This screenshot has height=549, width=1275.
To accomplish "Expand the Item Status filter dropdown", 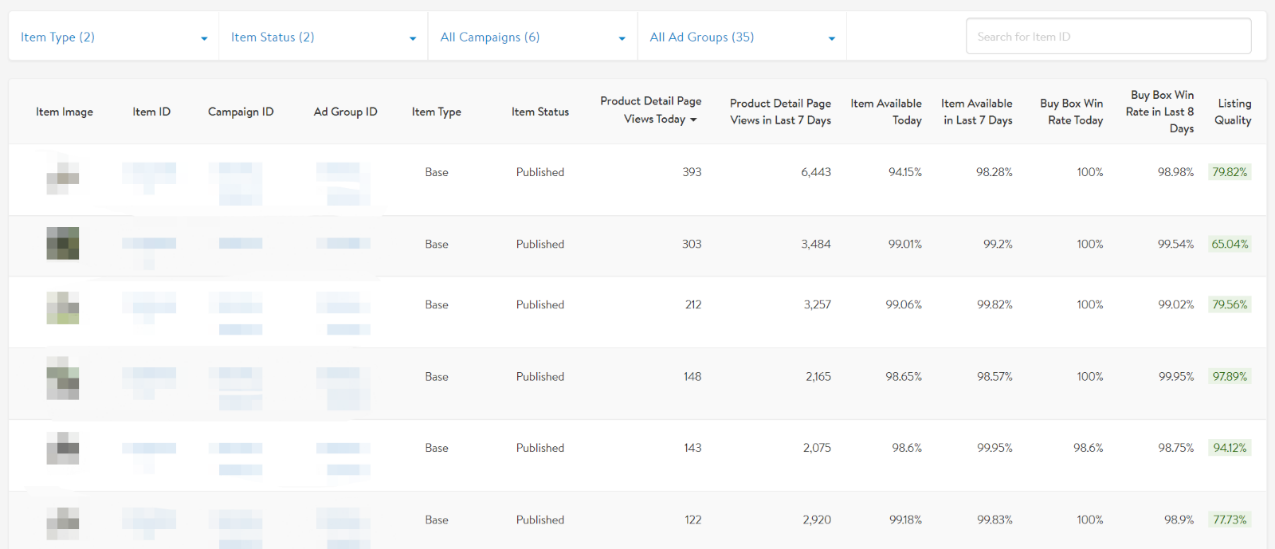I will 323,37.
